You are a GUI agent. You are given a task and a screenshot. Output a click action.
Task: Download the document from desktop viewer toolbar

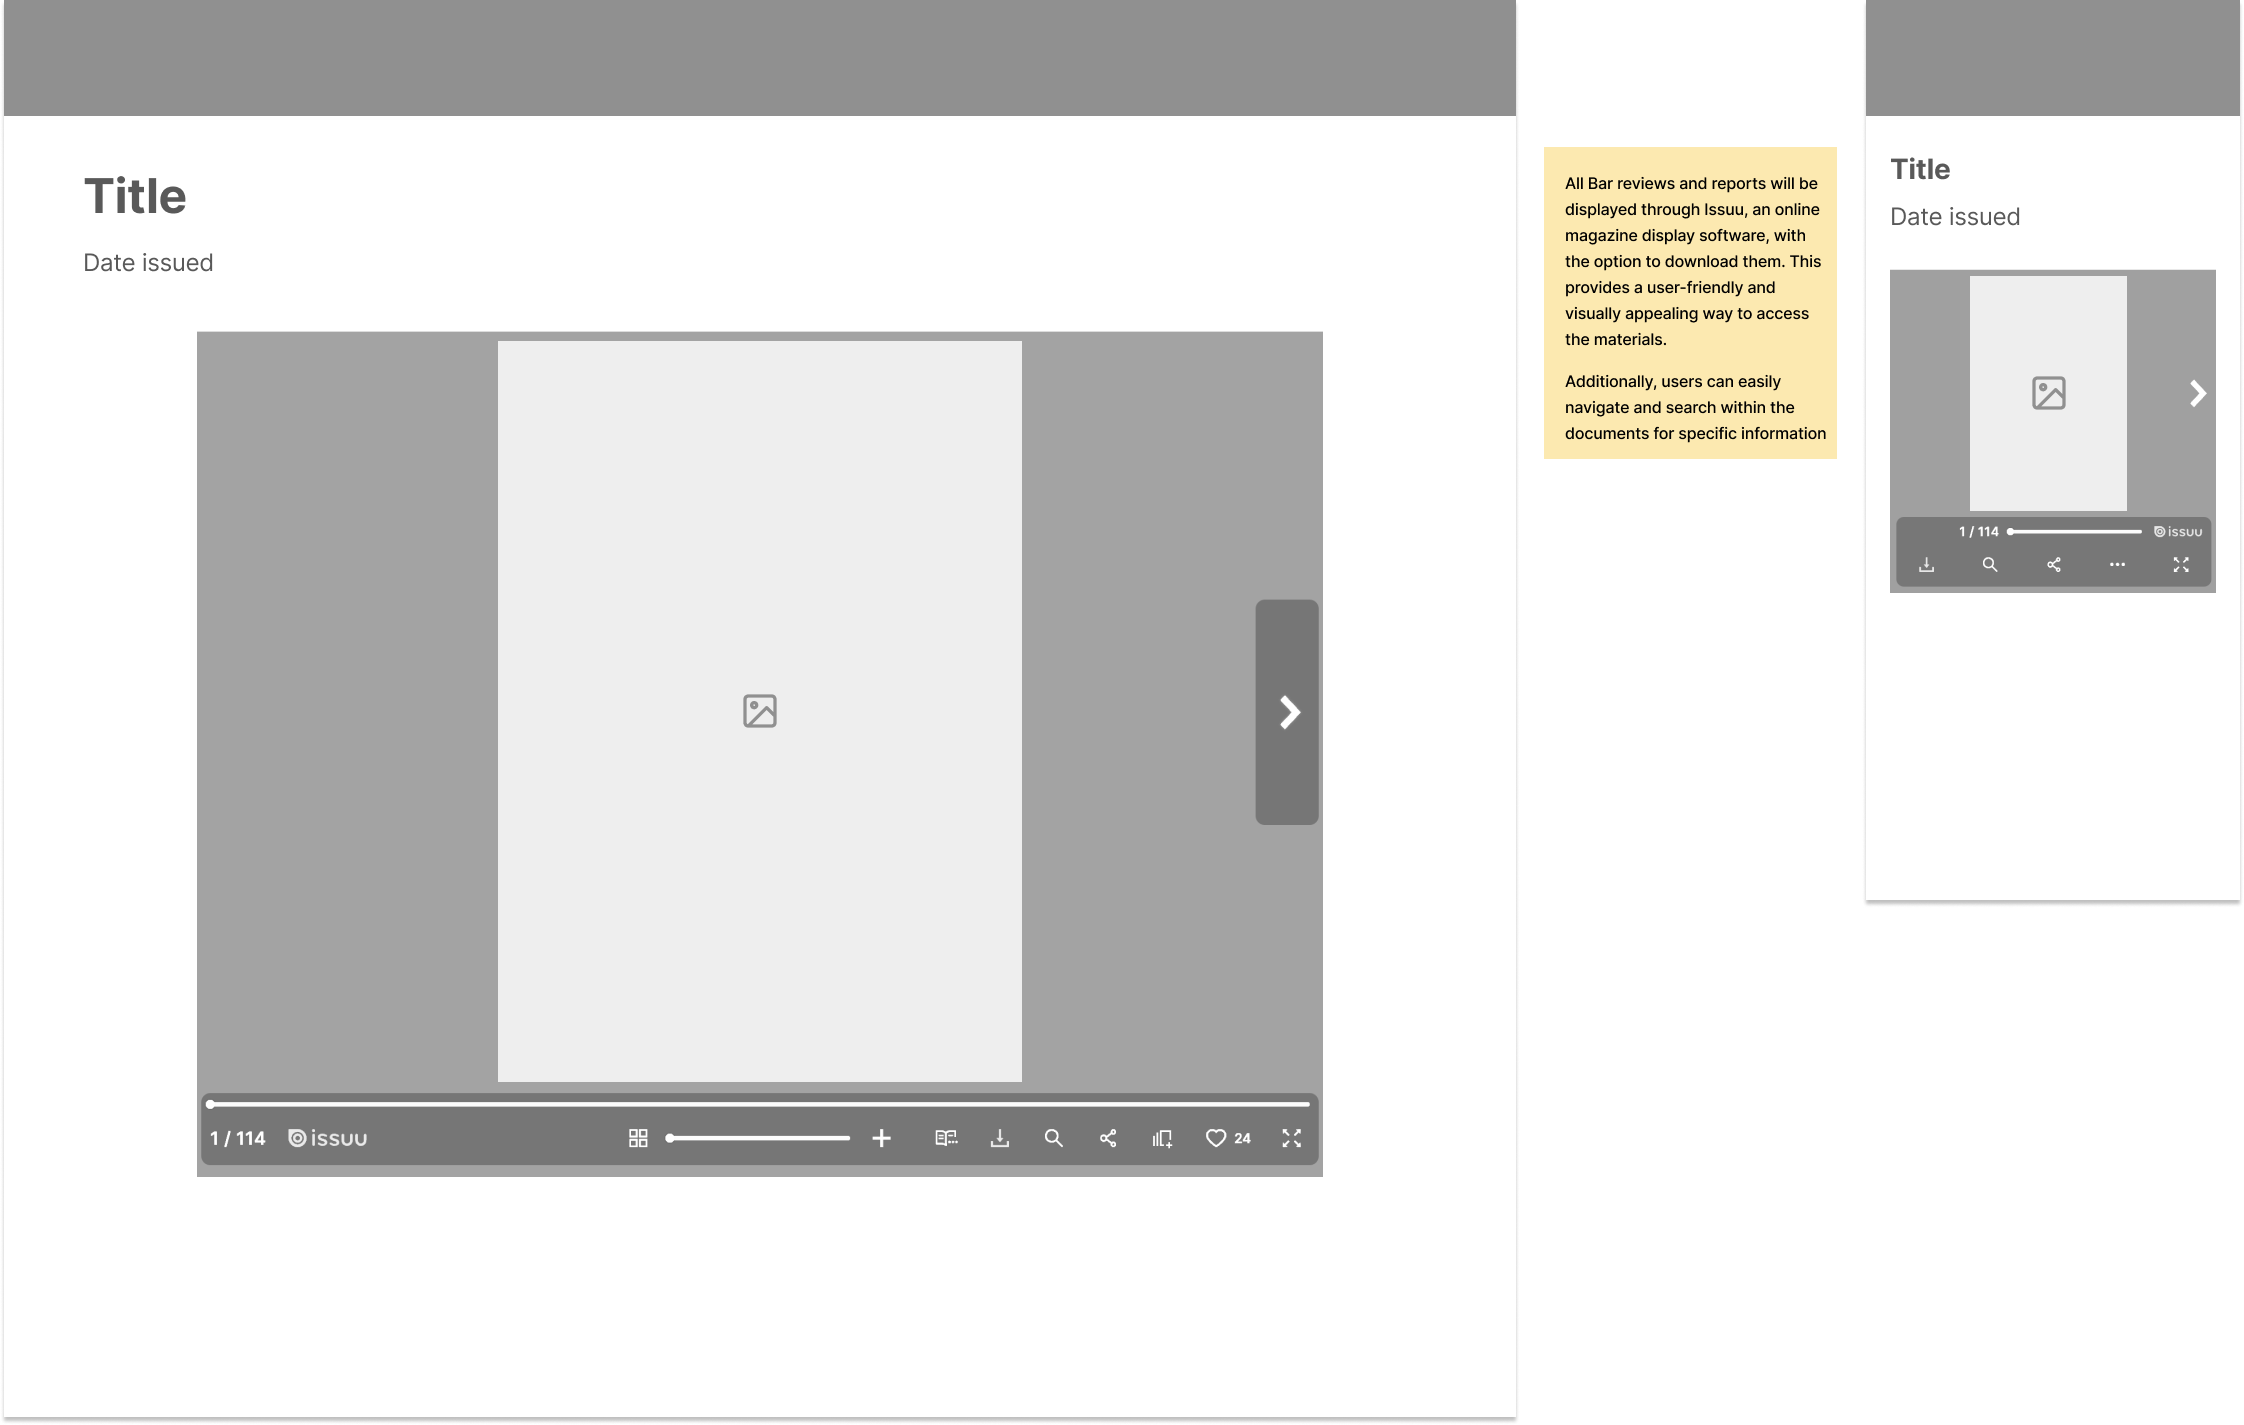pyautogui.click(x=1000, y=1138)
